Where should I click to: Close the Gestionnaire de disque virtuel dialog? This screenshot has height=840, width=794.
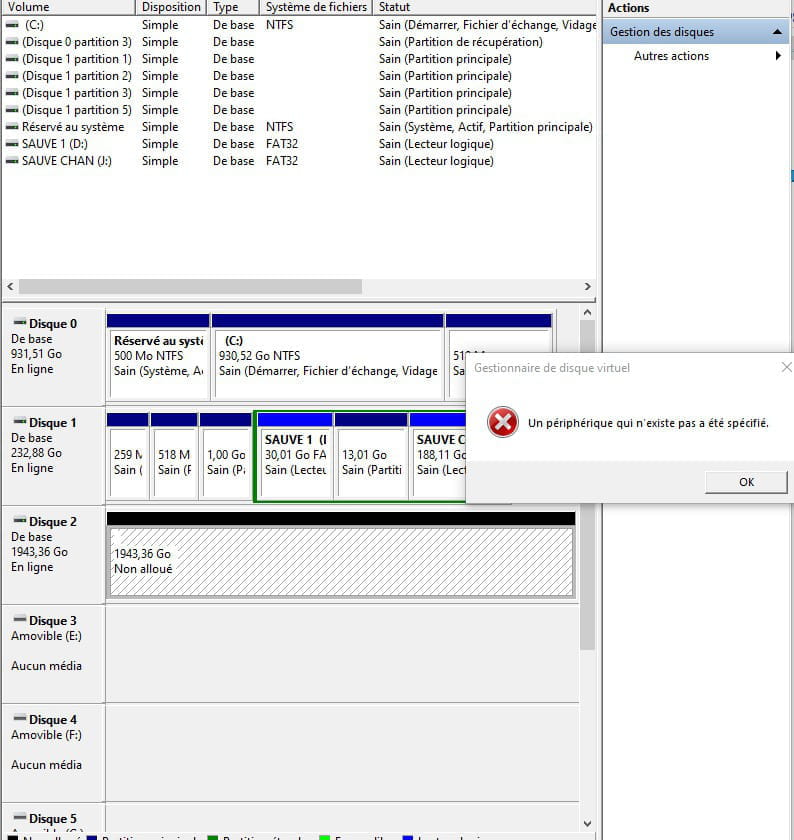(x=785, y=367)
